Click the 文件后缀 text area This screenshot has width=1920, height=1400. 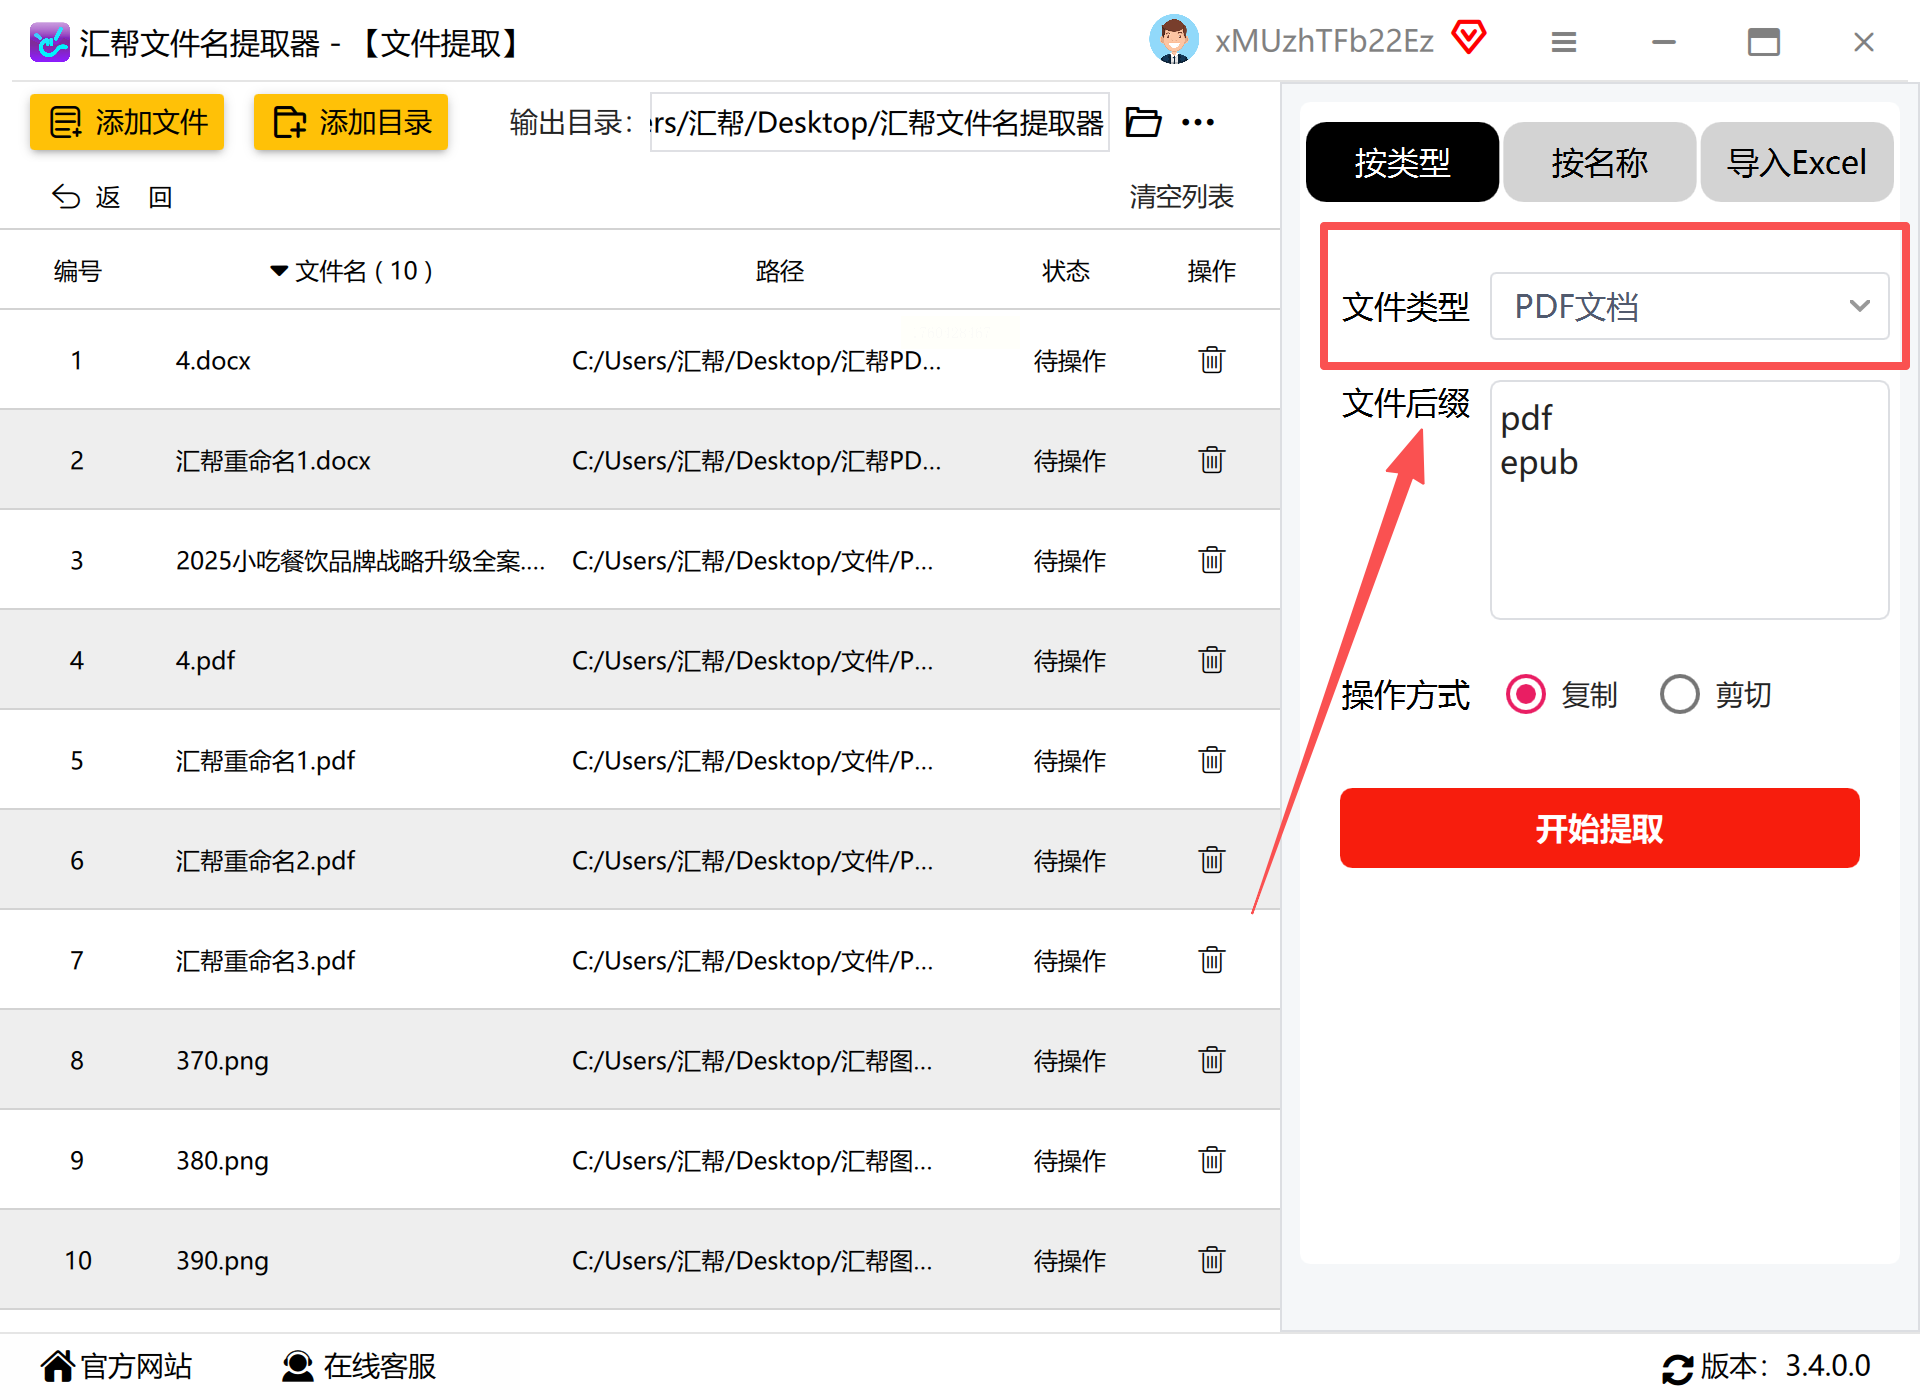click(1688, 500)
